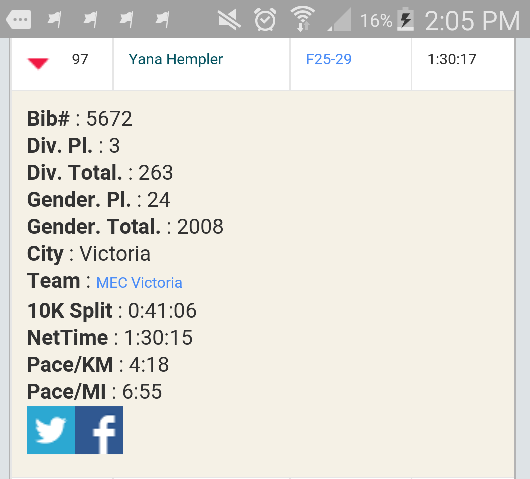
Task: Collapse Yana Hempler's result details arrow
Action: (x=38, y=63)
